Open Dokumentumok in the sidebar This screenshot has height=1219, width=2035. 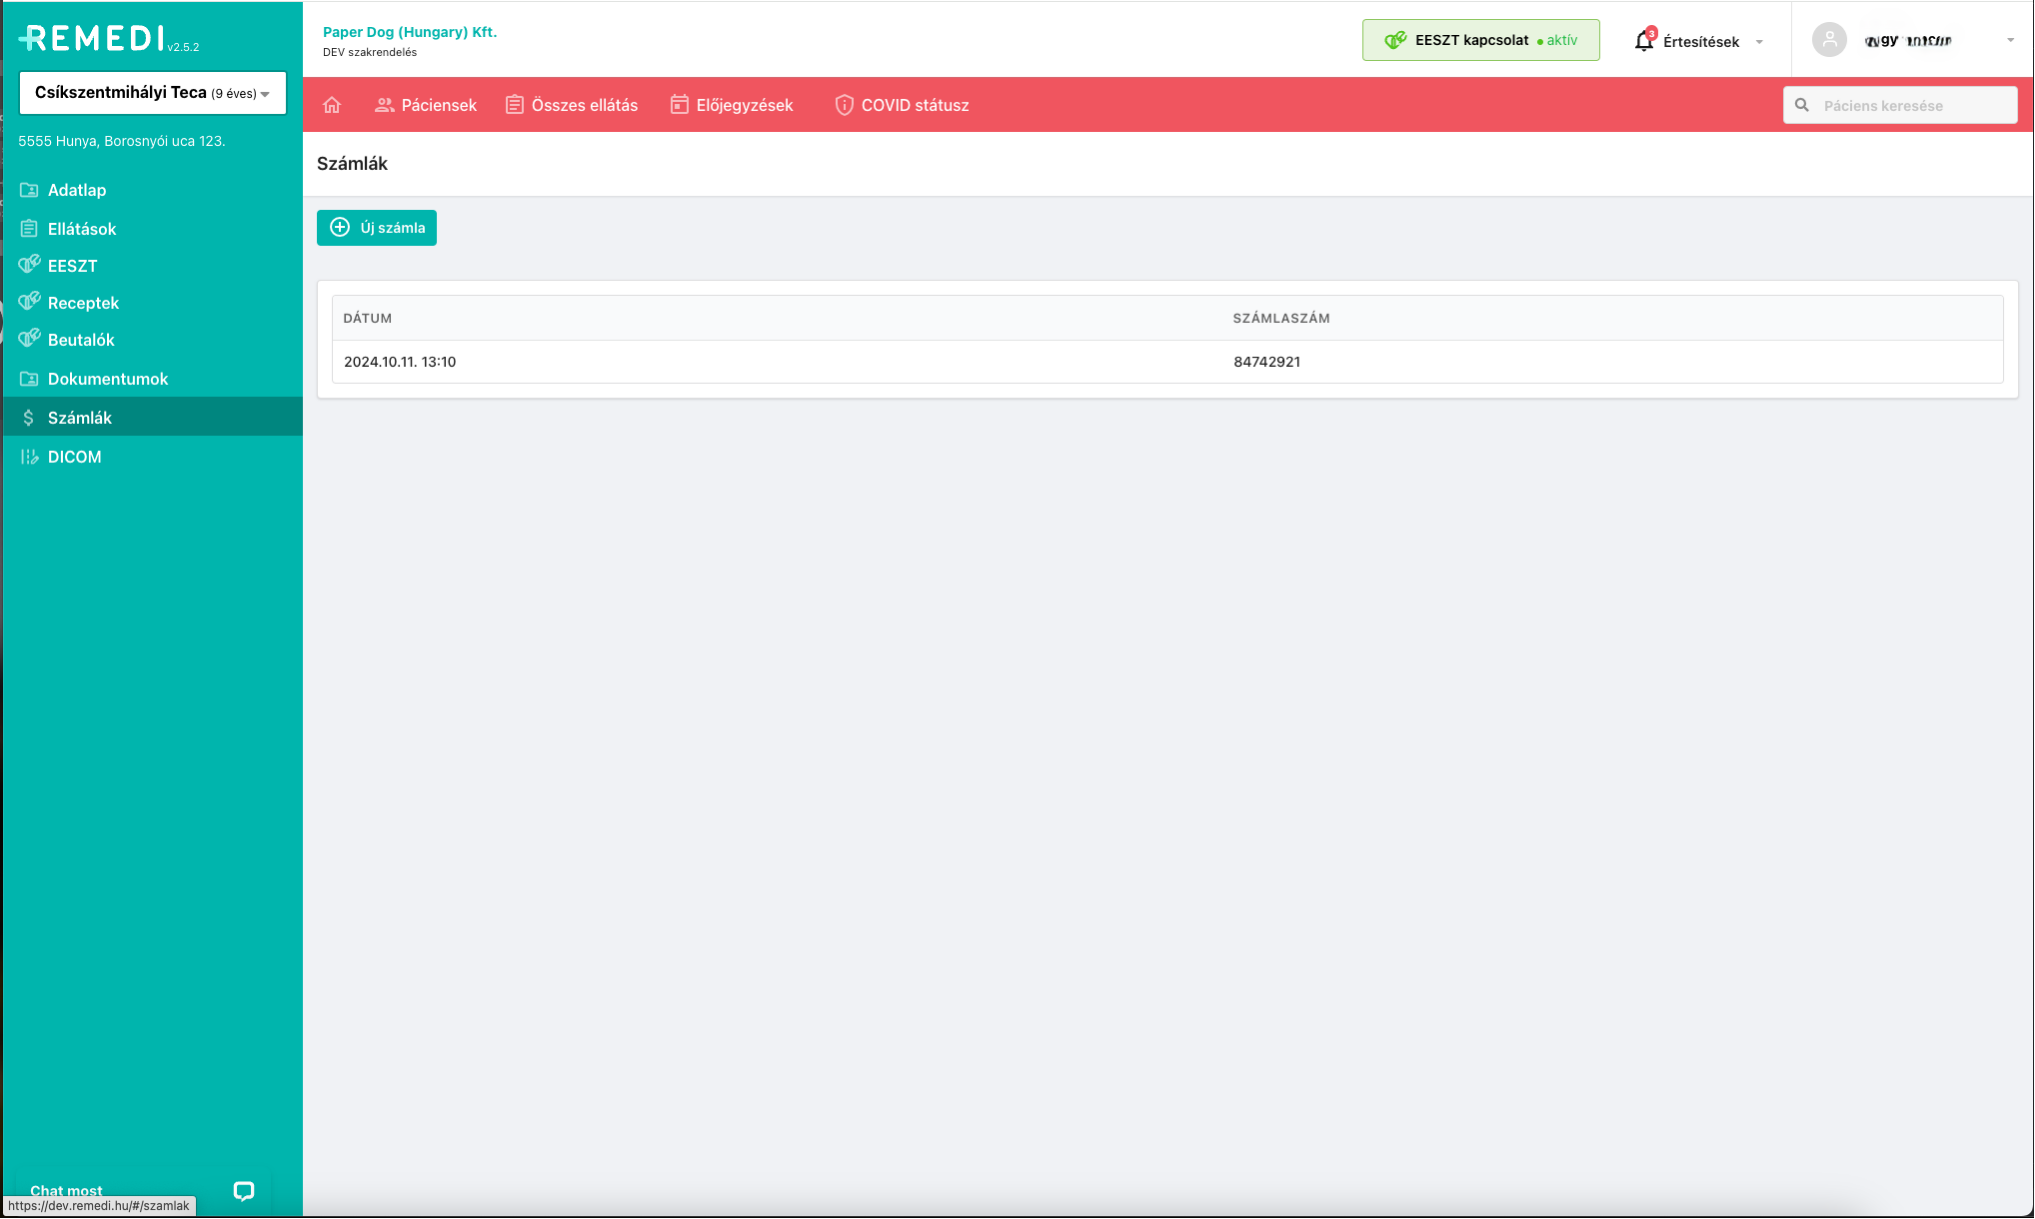tap(107, 379)
